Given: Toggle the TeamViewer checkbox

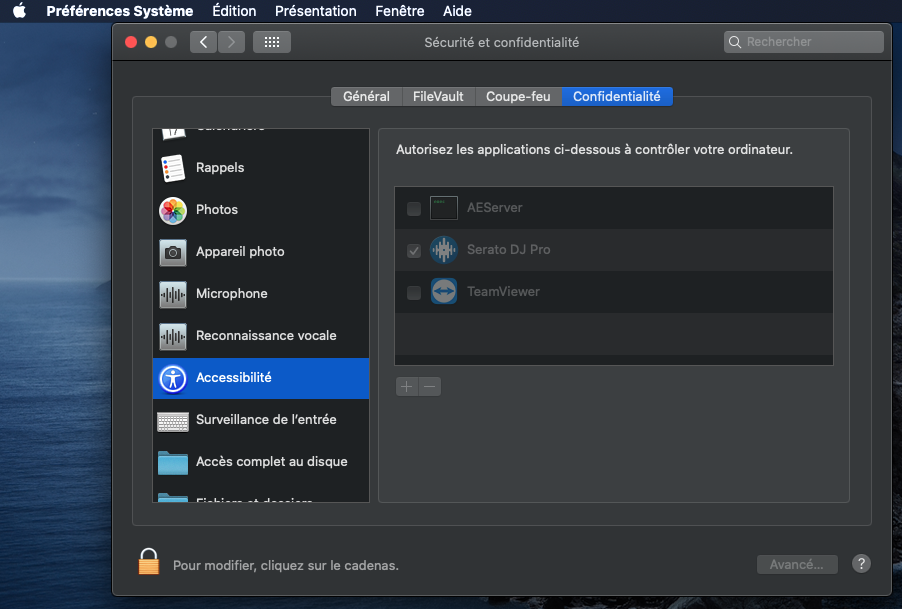Looking at the screenshot, I should click(414, 292).
